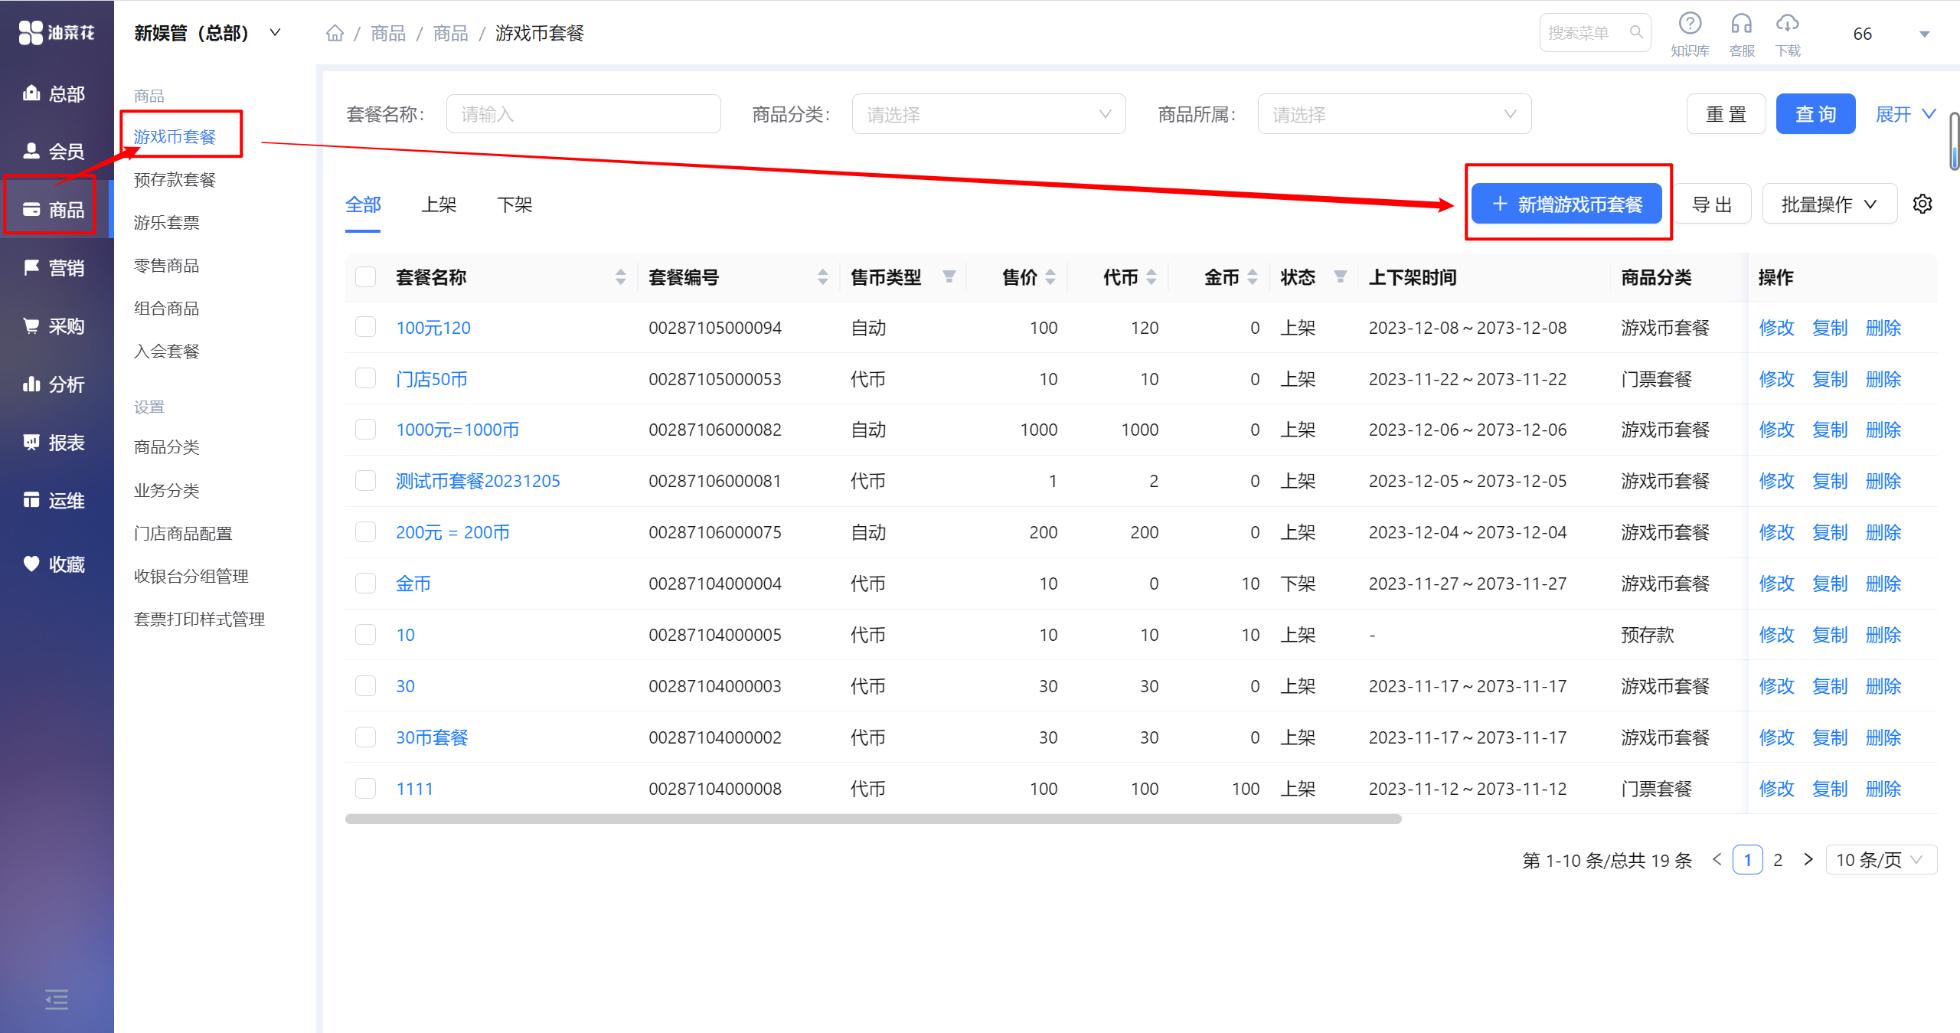Click the search magnifier in 搜索菜单
Screen dimensions: 1960x1033
(x=1636, y=33)
